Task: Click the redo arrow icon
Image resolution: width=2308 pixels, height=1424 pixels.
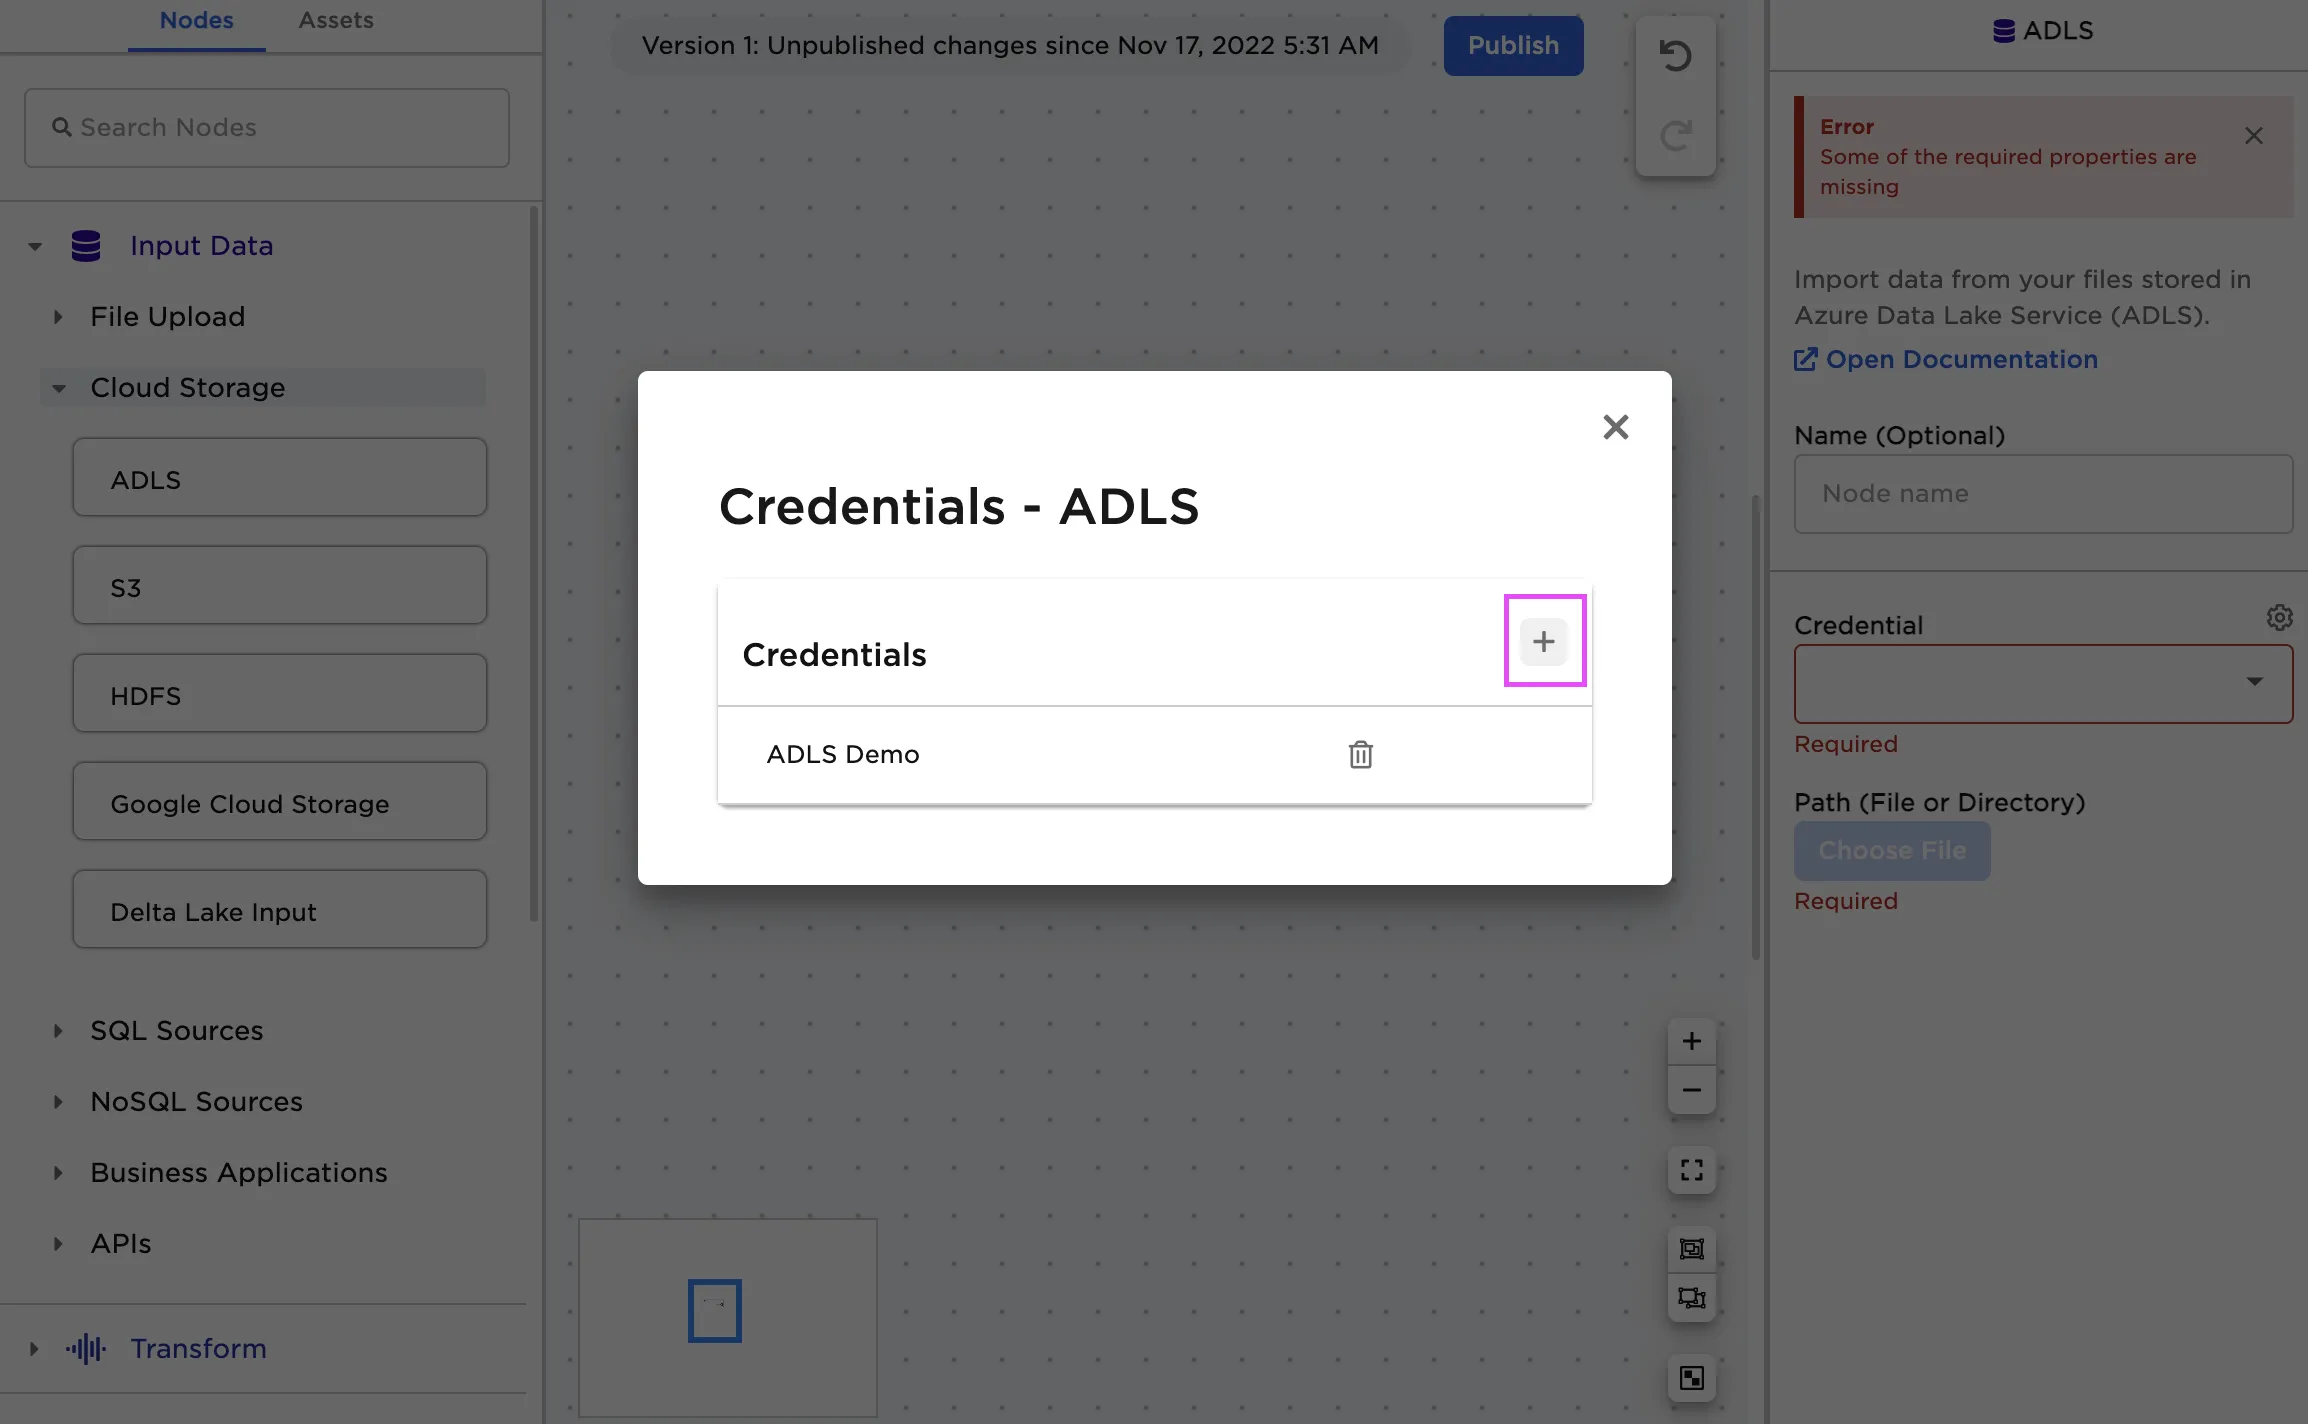Action: [x=1675, y=135]
